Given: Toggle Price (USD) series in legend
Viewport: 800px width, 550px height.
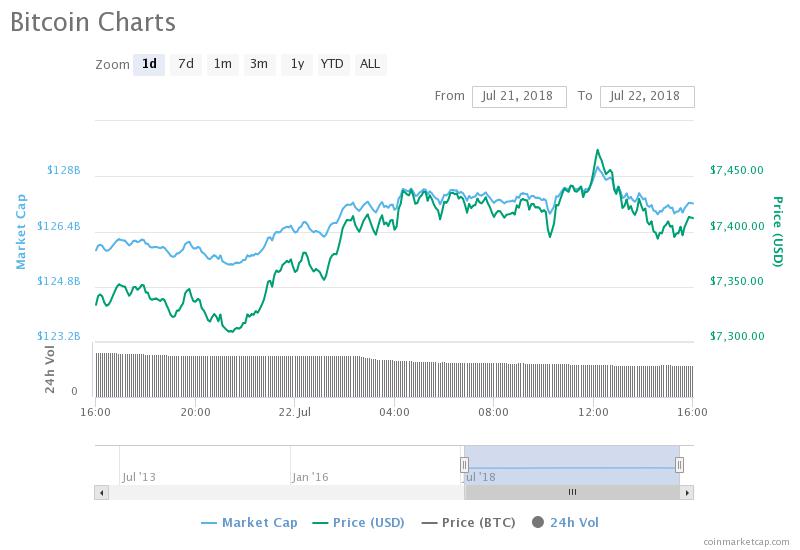Looking at the screenshot, I should [x=358, y=522].
